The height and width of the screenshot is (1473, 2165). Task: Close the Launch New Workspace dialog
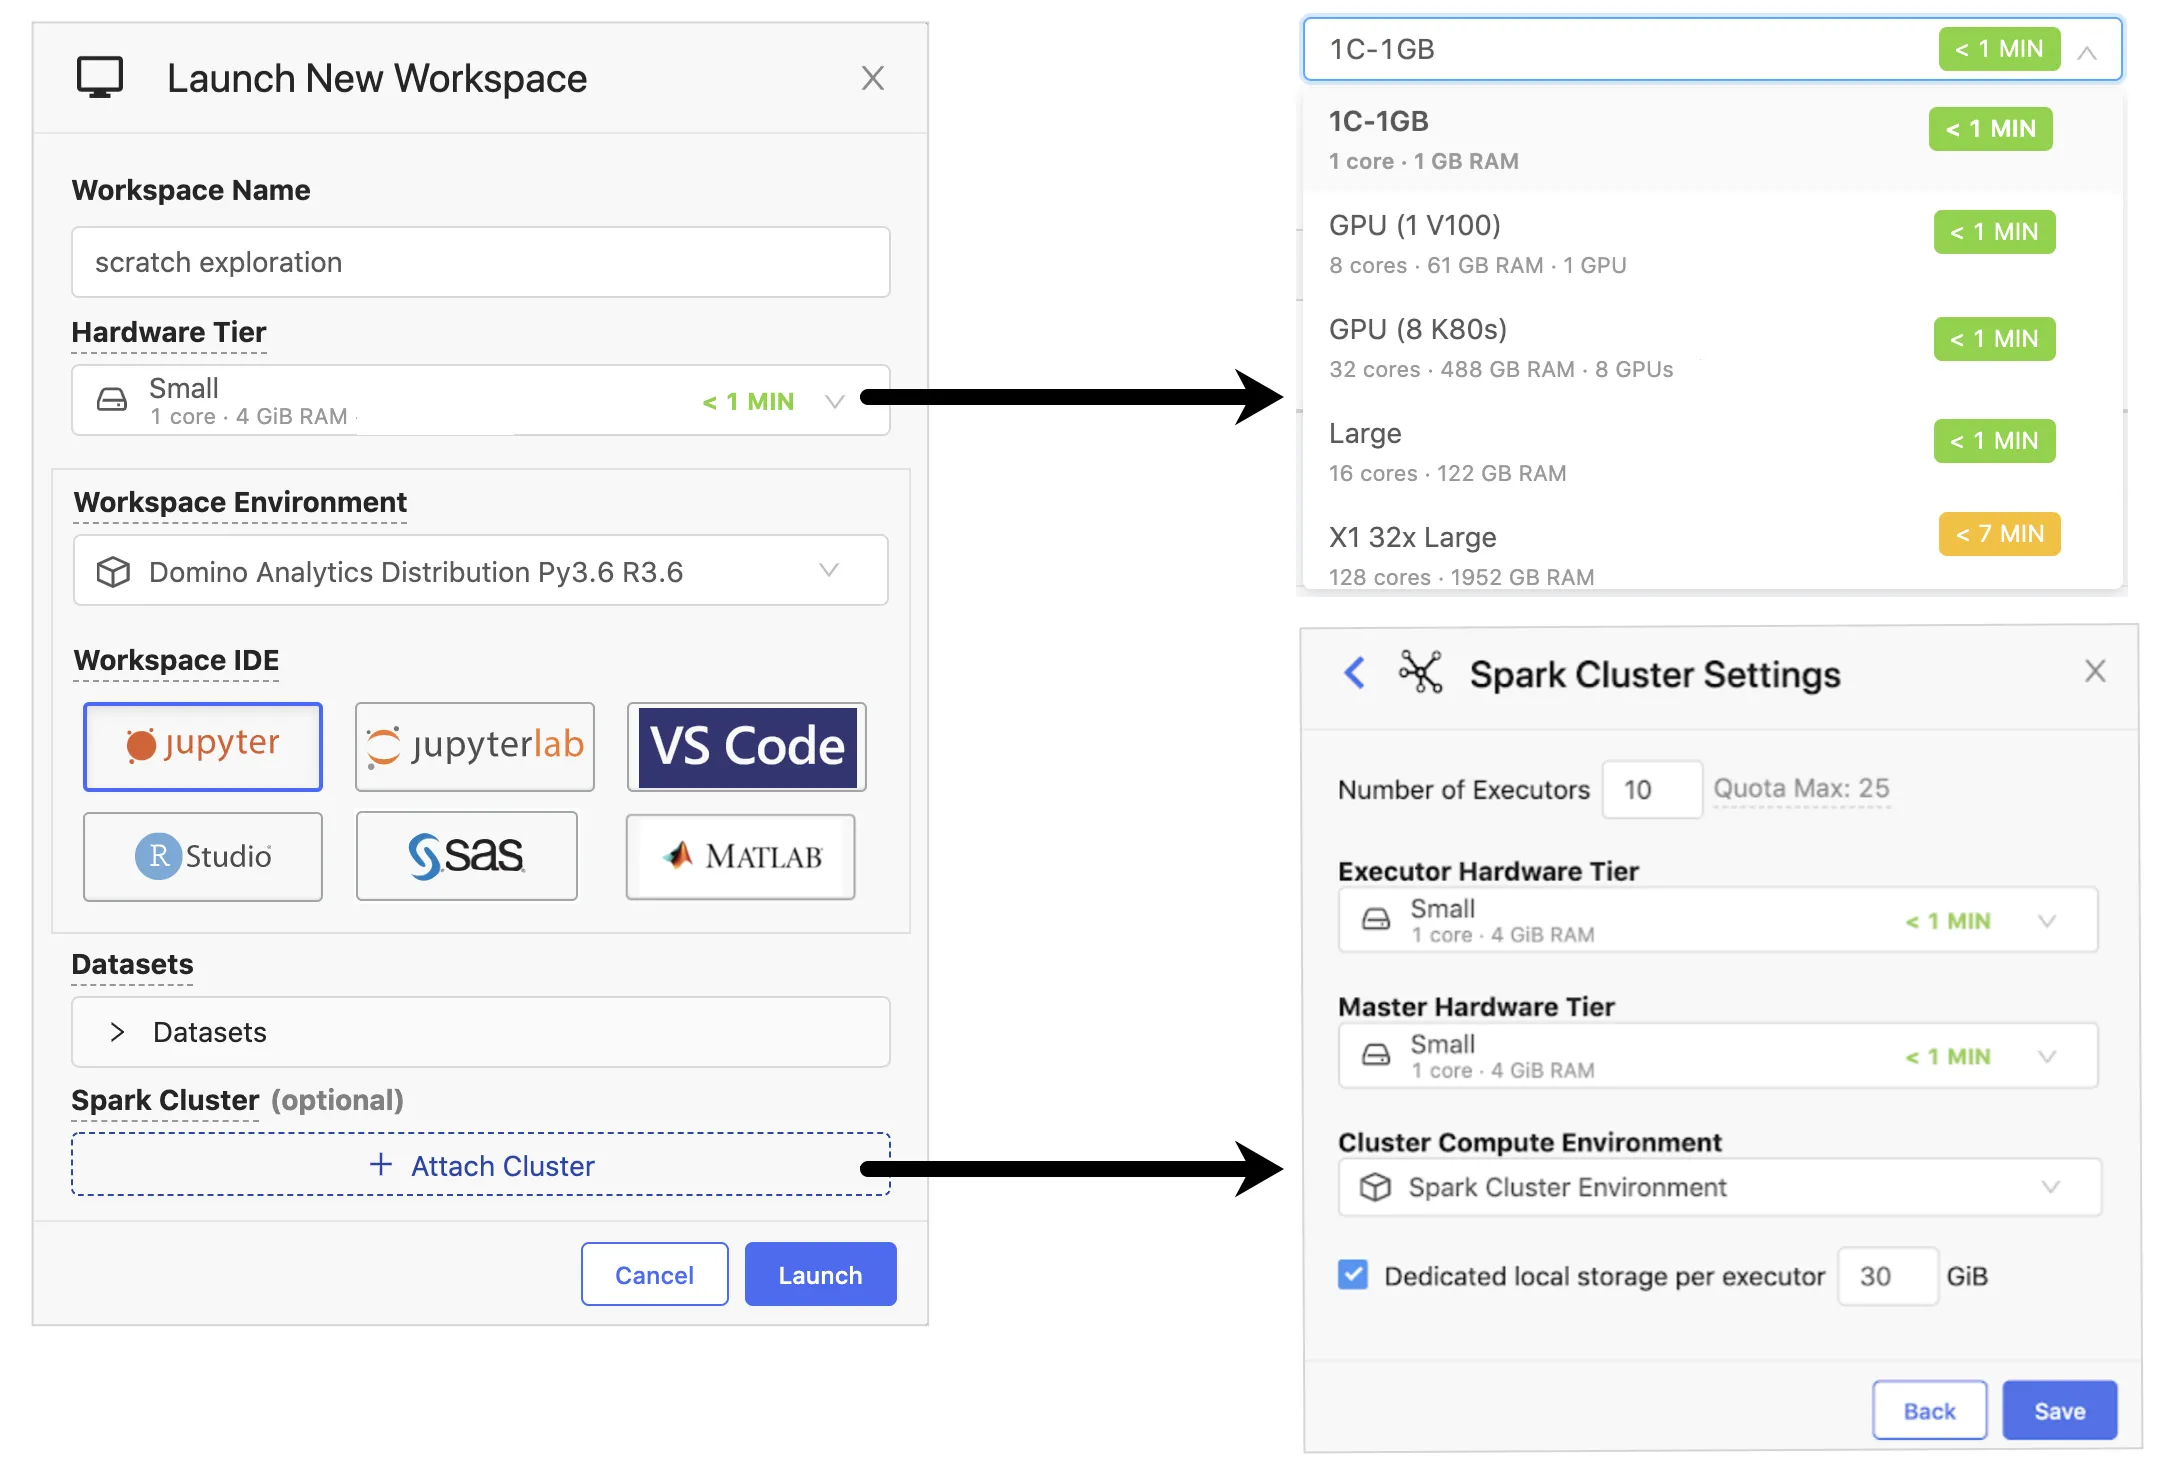[x=872, y=78]
